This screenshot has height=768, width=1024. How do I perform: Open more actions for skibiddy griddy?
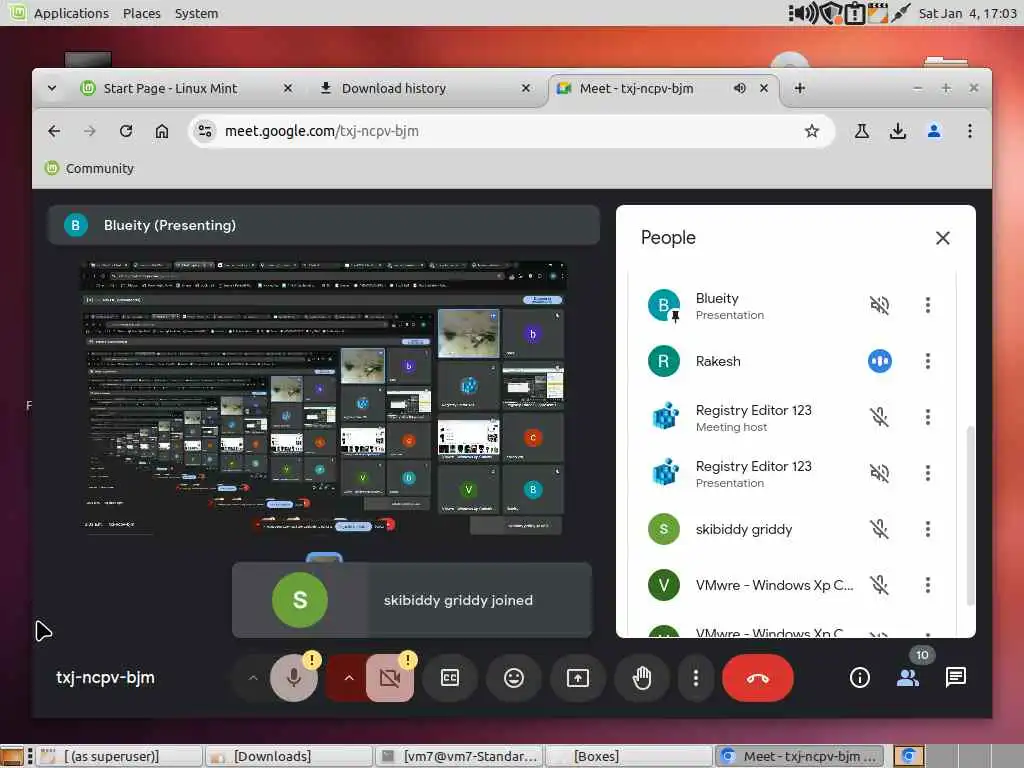click(x=927, y=529)
